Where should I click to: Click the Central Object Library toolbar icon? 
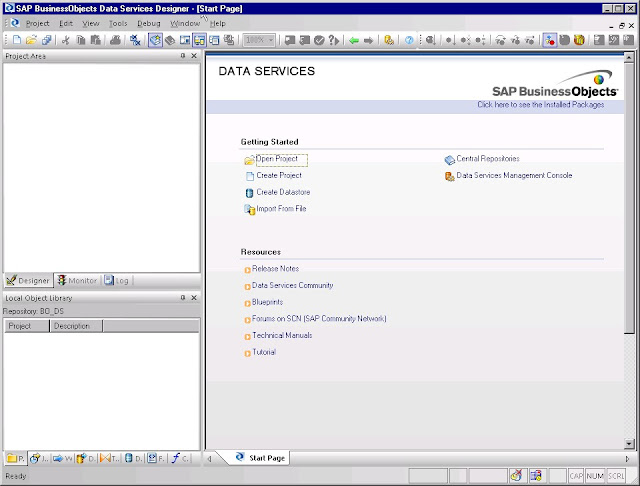pos(170,40)
